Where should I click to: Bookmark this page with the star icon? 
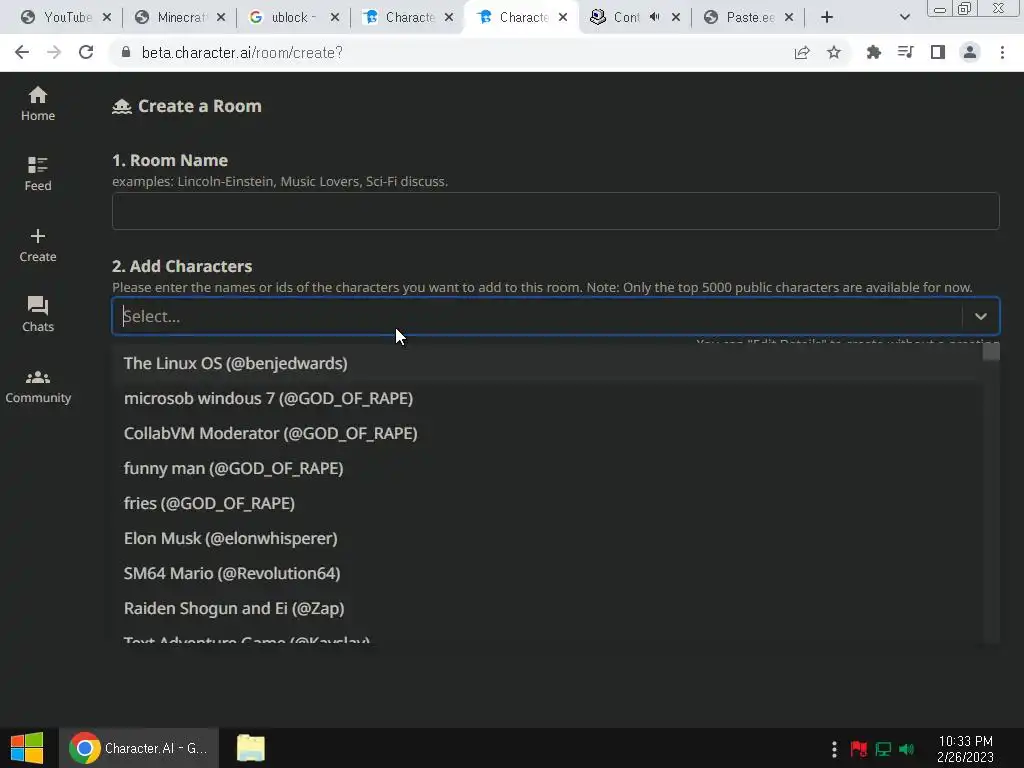pos(834,53)
